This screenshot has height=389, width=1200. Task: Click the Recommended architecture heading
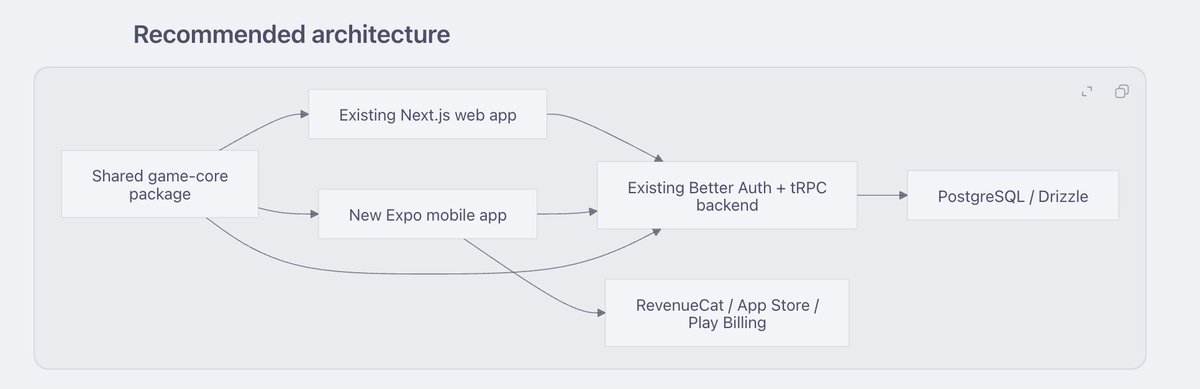click(x=291, y=35)
